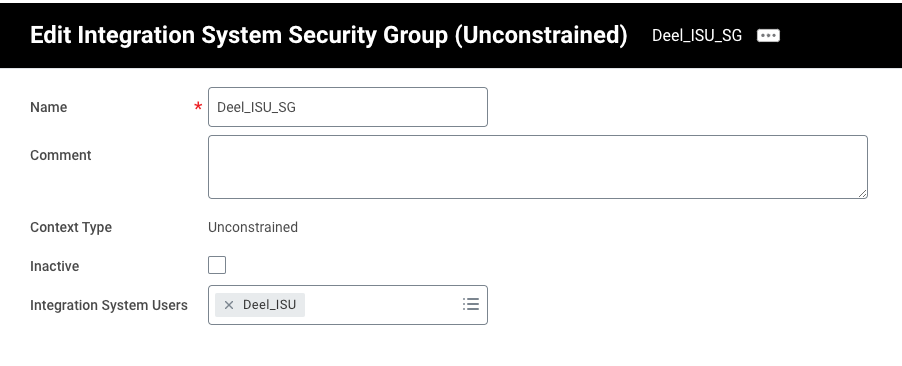Select the Unconstrained context type value

253,227
